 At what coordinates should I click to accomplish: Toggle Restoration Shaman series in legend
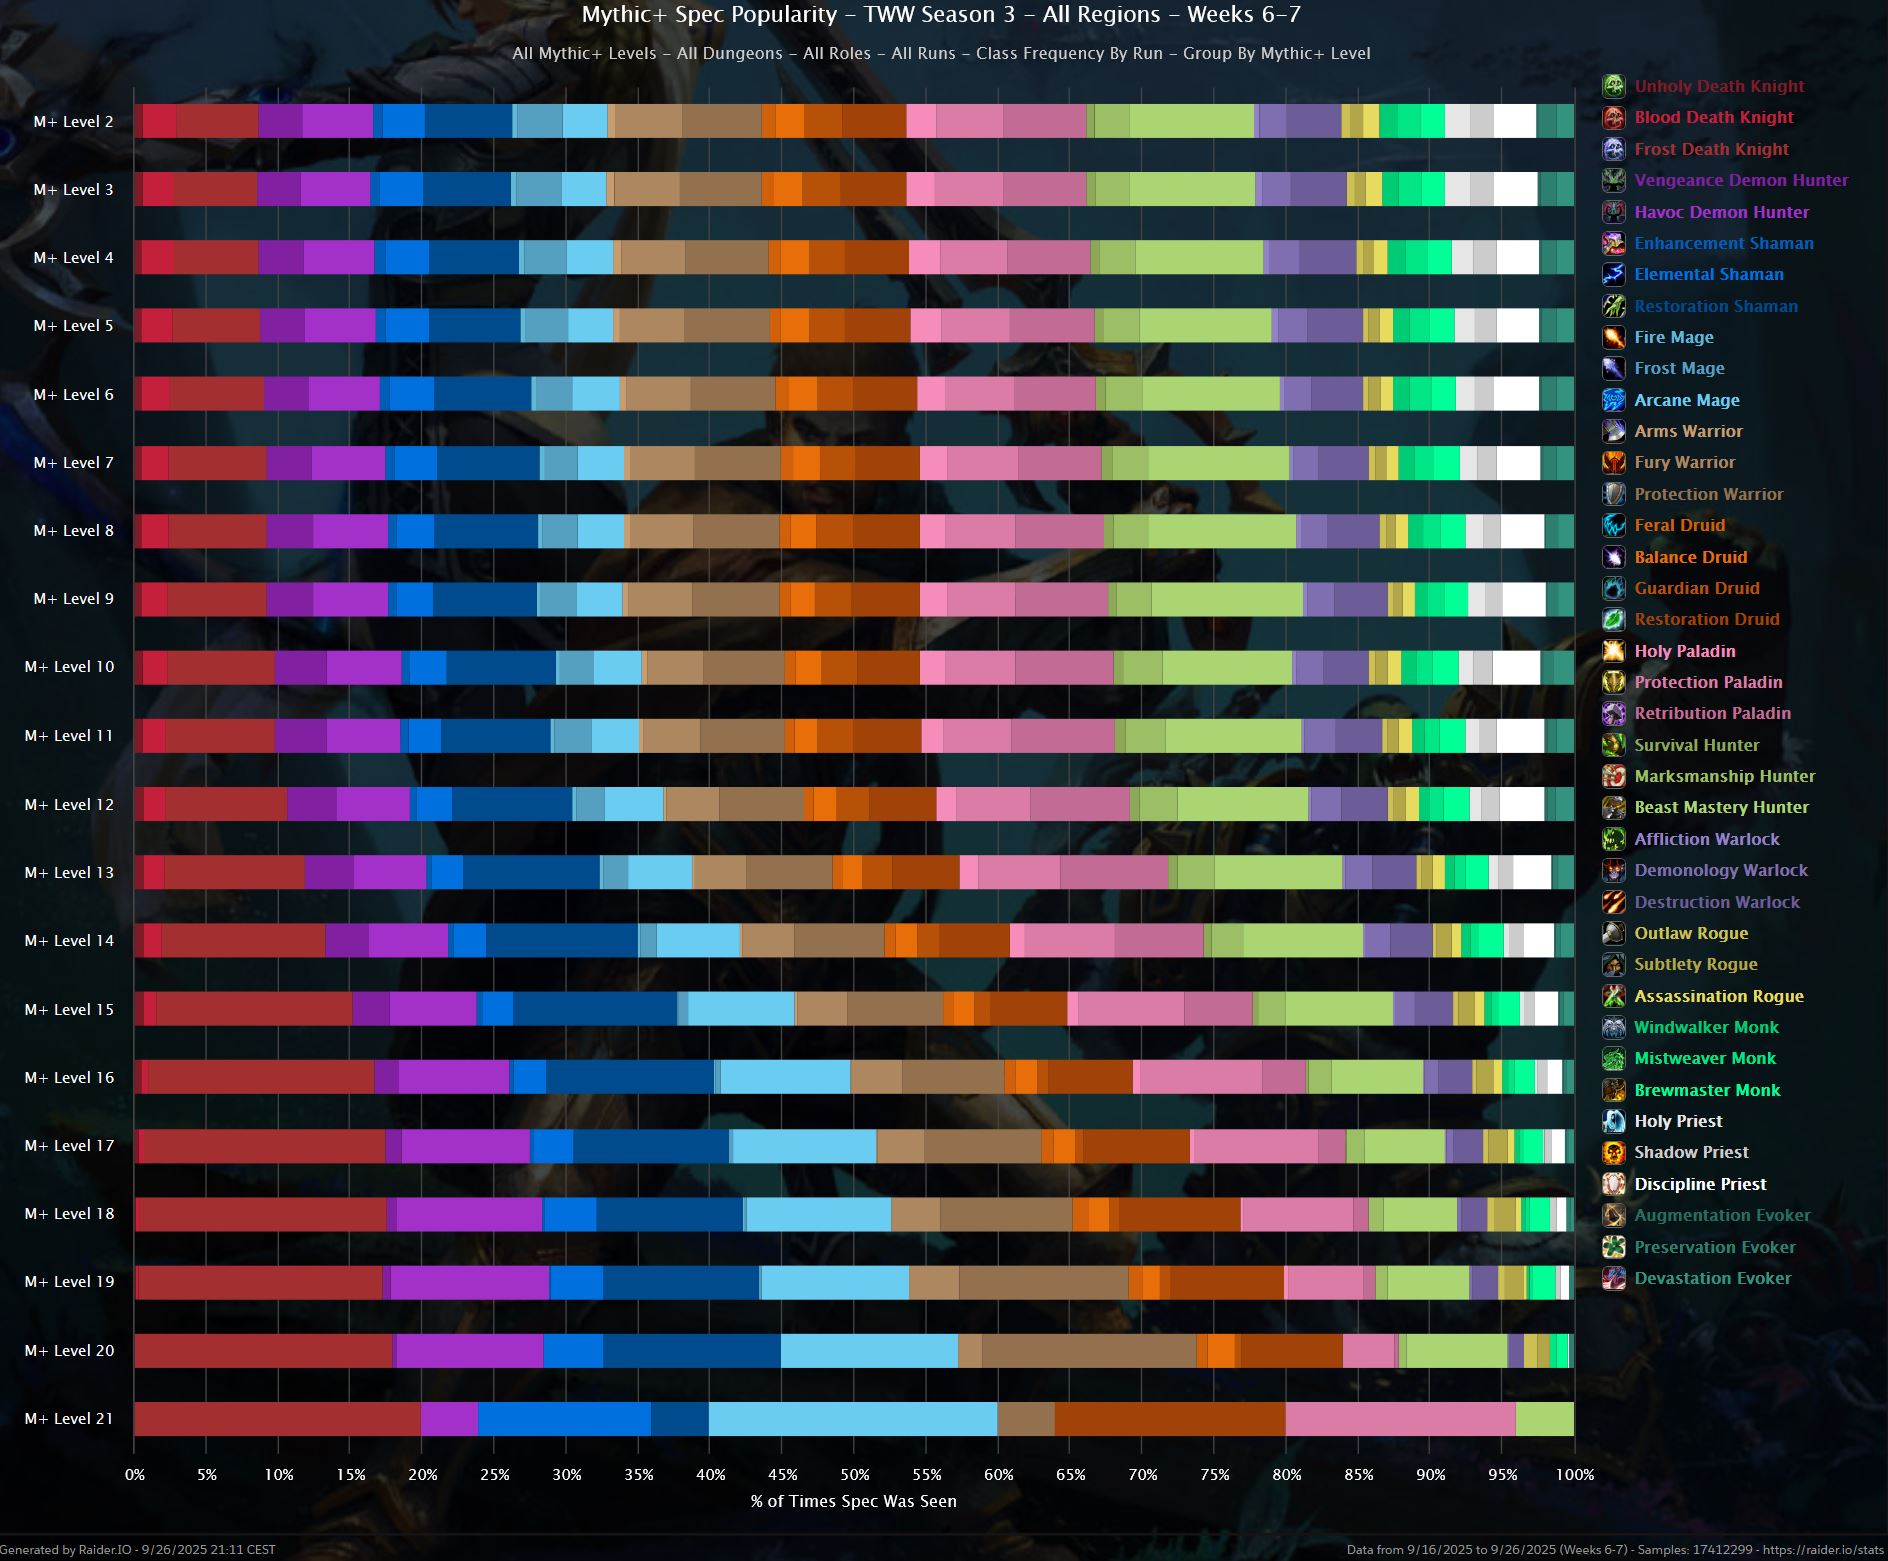[1715, 306]
